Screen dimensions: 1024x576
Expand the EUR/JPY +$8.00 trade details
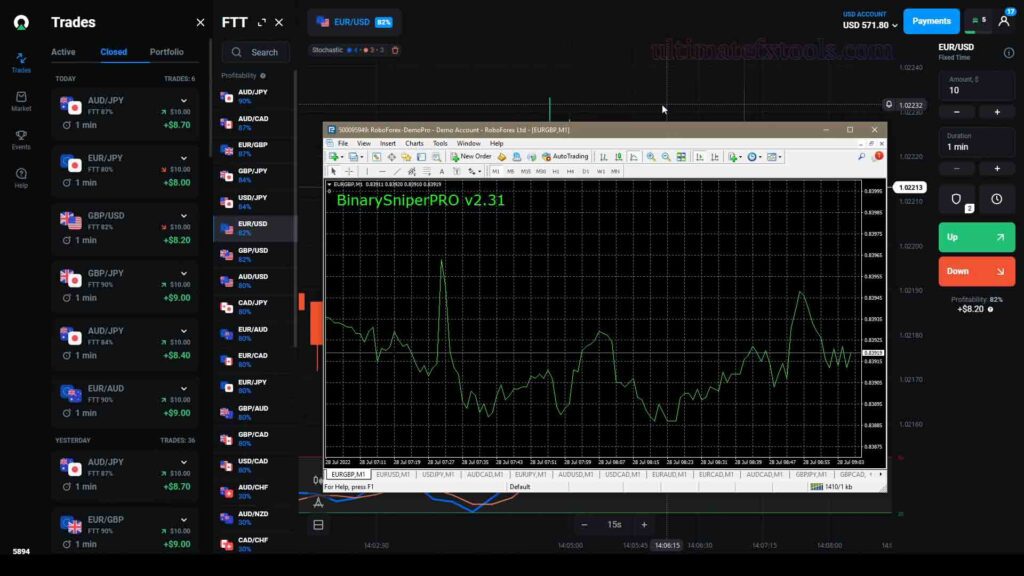[184, 158]
